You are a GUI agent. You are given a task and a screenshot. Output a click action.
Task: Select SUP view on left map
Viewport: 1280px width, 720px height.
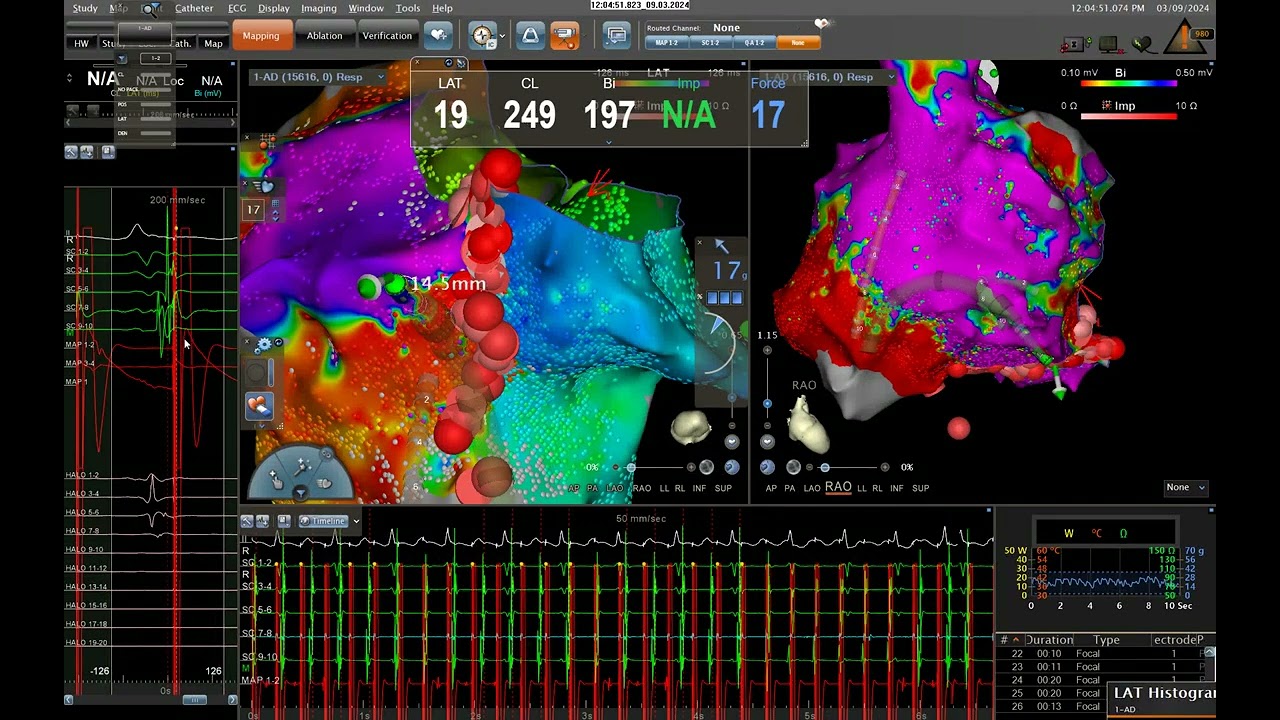point(723,488)
